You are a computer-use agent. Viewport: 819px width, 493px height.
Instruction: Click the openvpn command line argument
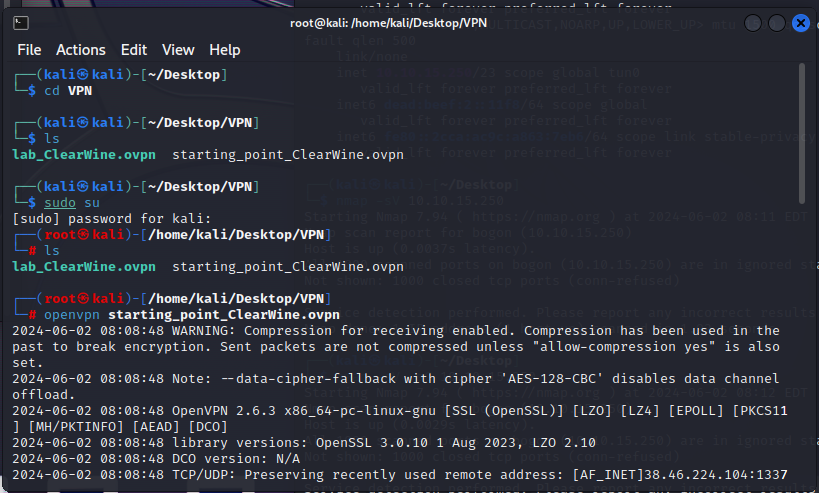click(224, 314)
